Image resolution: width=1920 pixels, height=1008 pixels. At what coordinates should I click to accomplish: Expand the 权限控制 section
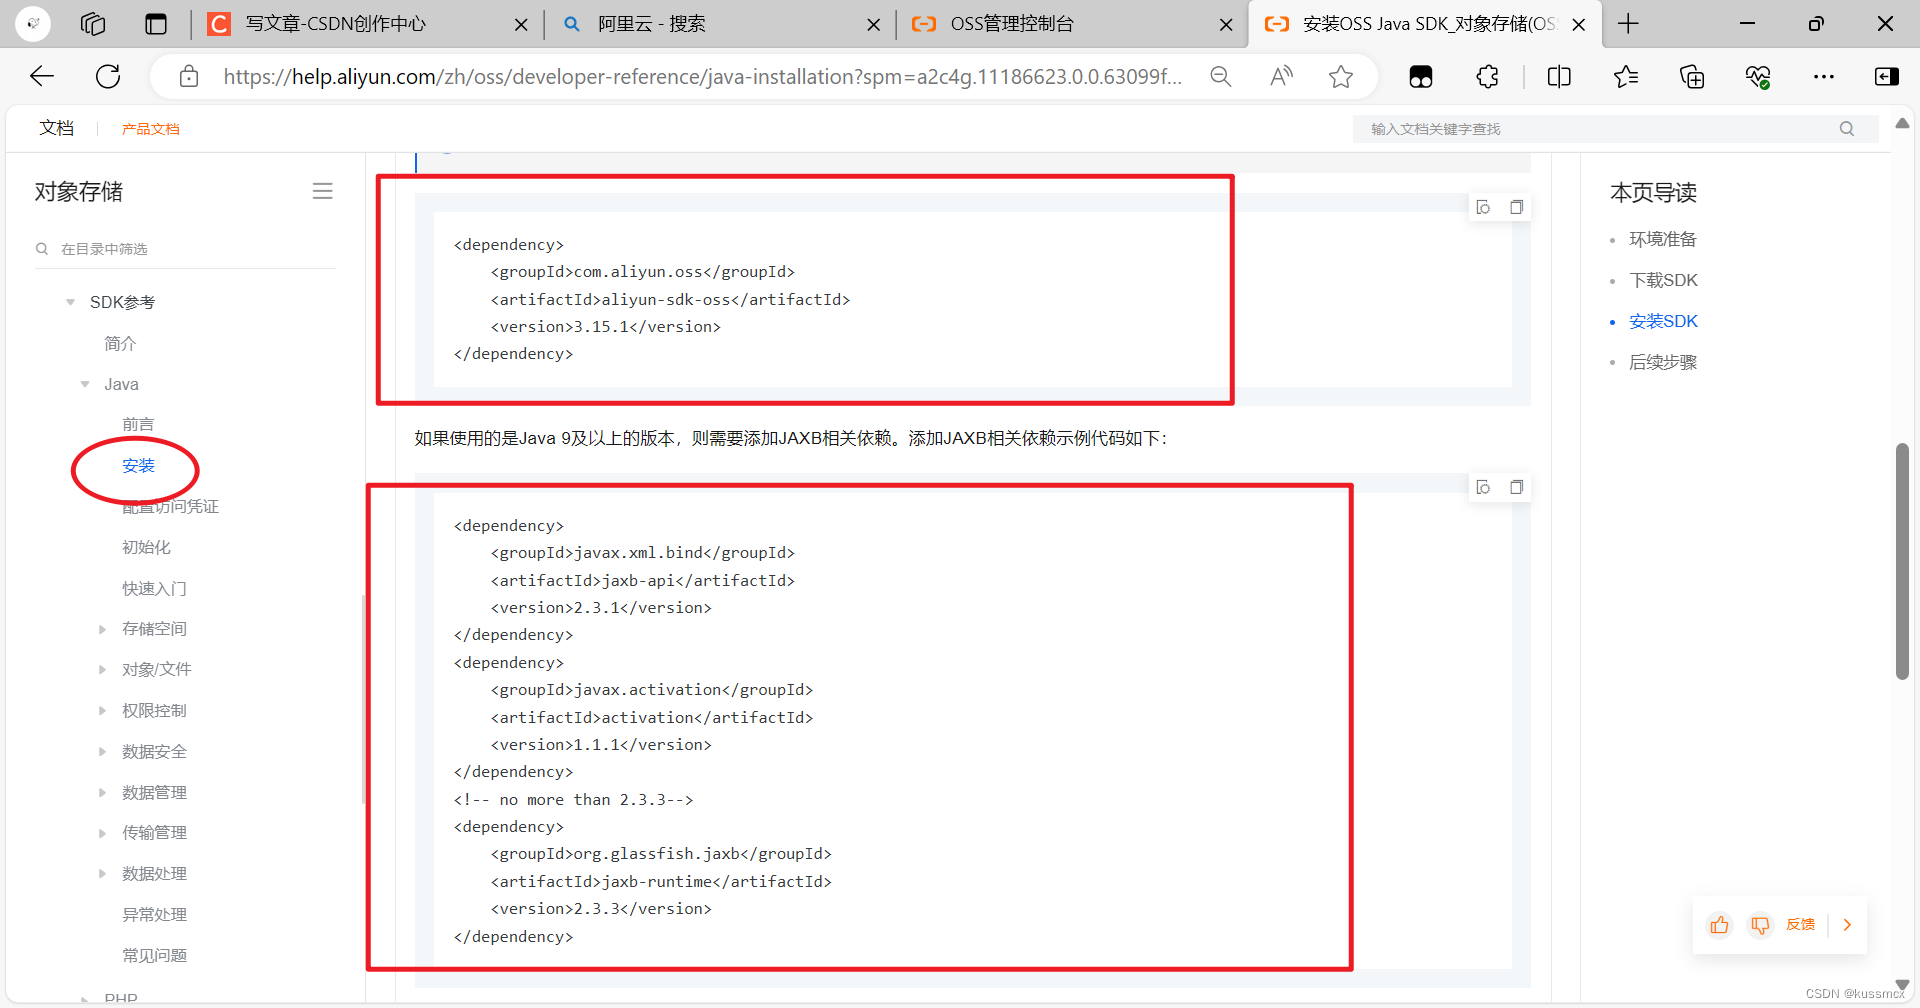[x=102, y=711]
